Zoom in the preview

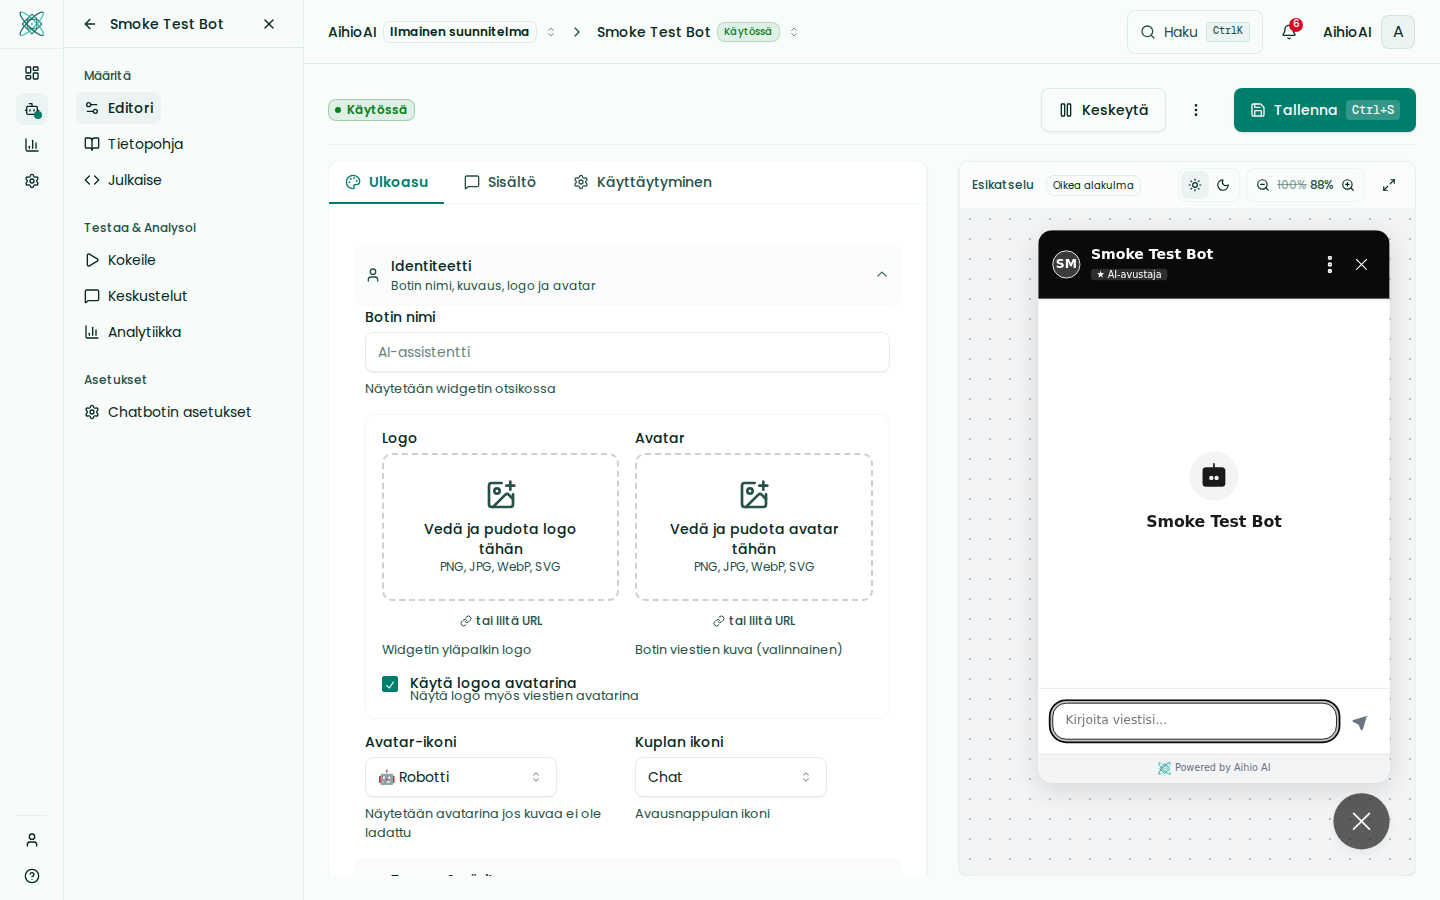[x=1348, y=185]
